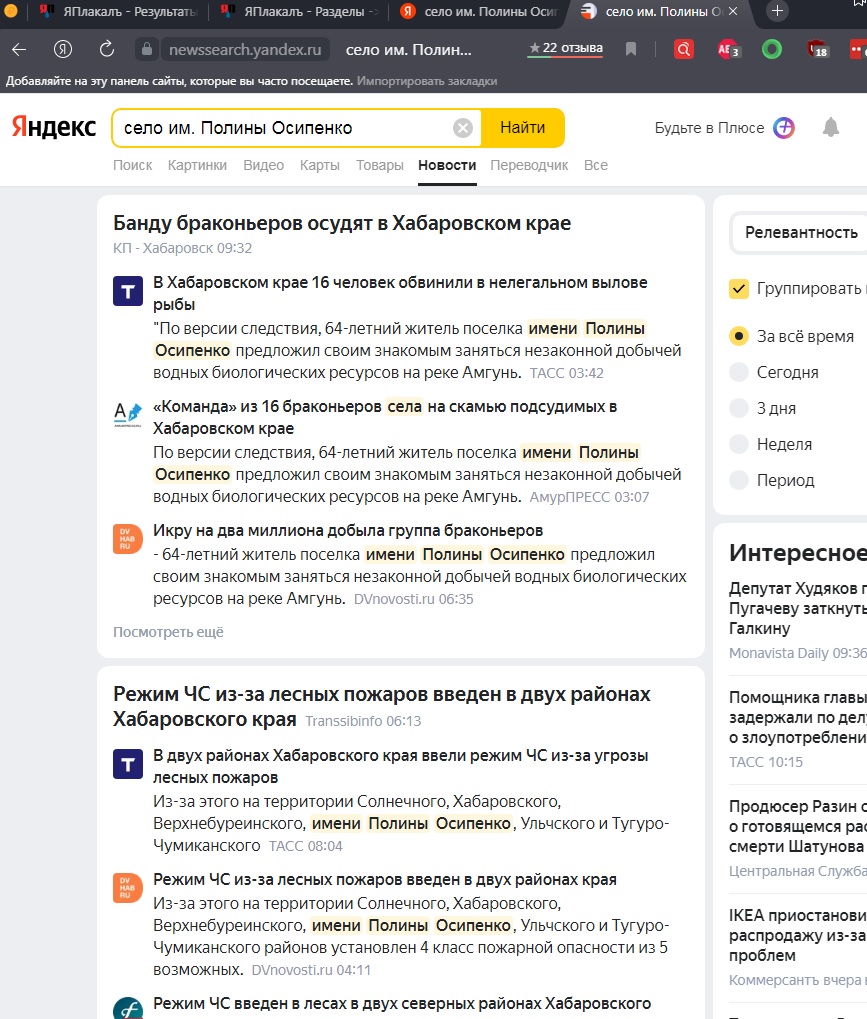The image size is (867, 1019).
Task: Close the active село им. Полины tab
Action: pos(732,11)
